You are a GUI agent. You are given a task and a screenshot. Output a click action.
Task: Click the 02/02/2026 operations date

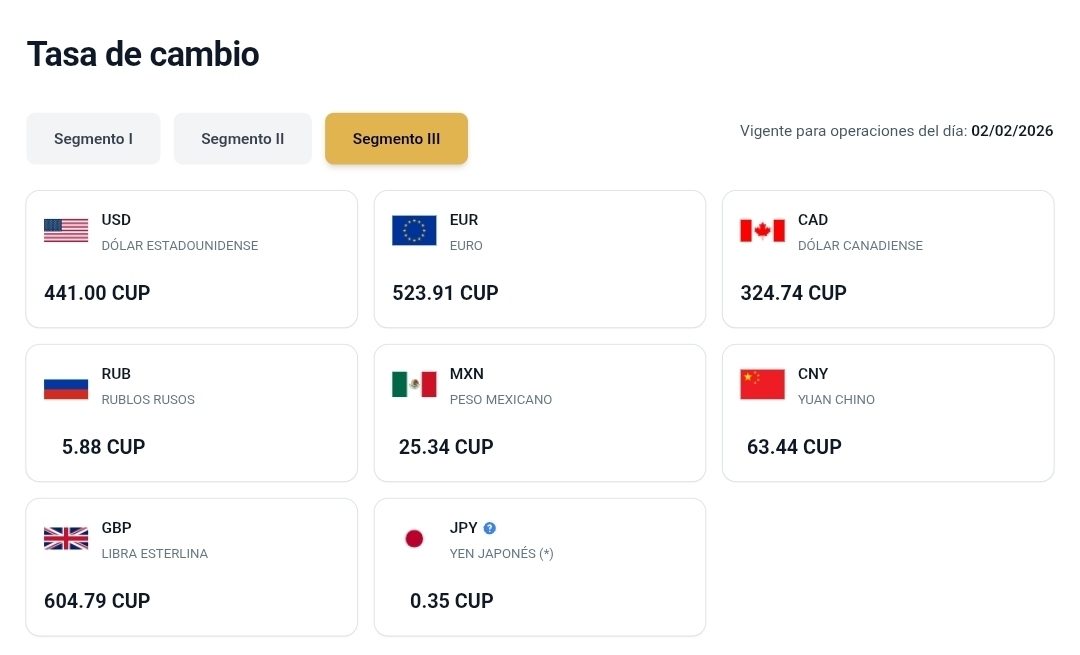click(x=1012, y=131)
